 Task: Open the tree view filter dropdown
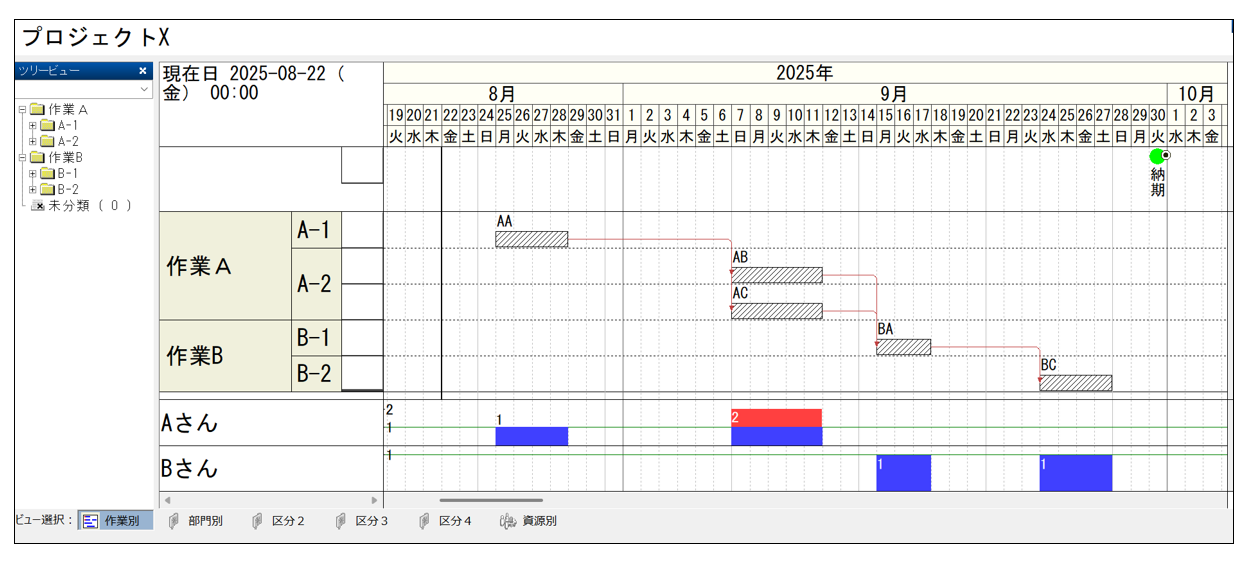click(144, 89)
